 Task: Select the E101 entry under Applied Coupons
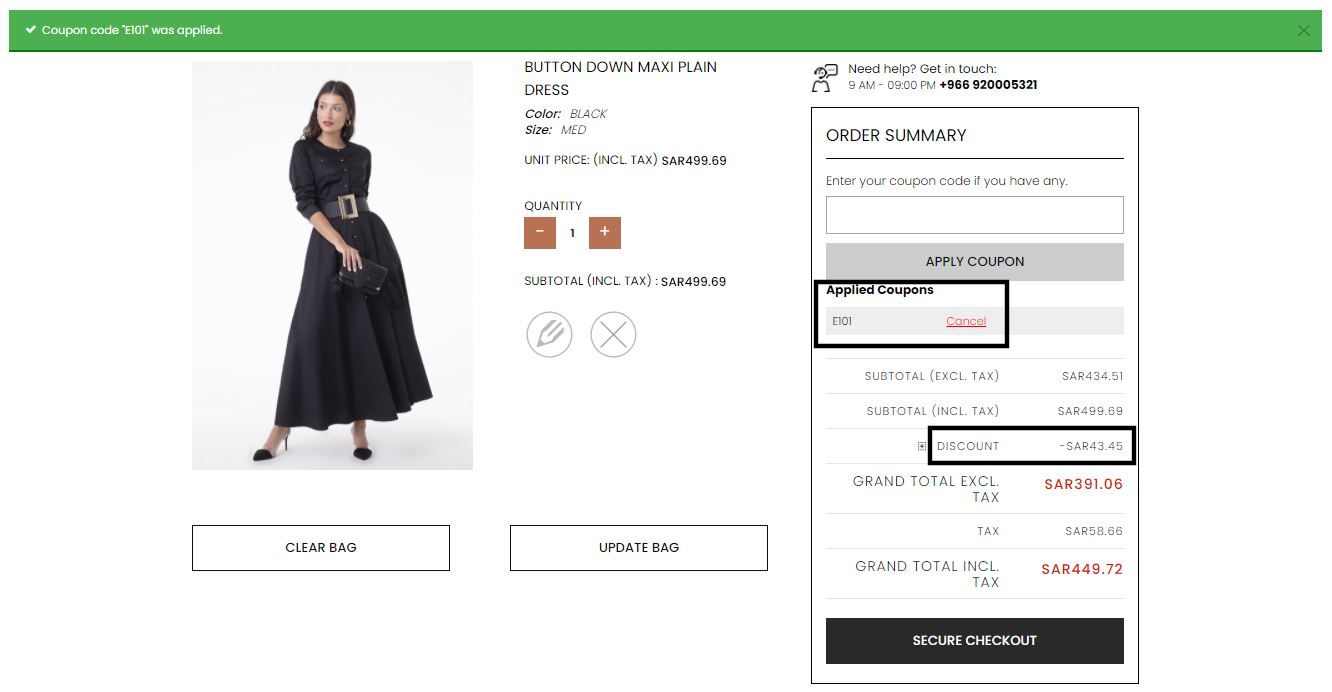click(x=843, y=321)
